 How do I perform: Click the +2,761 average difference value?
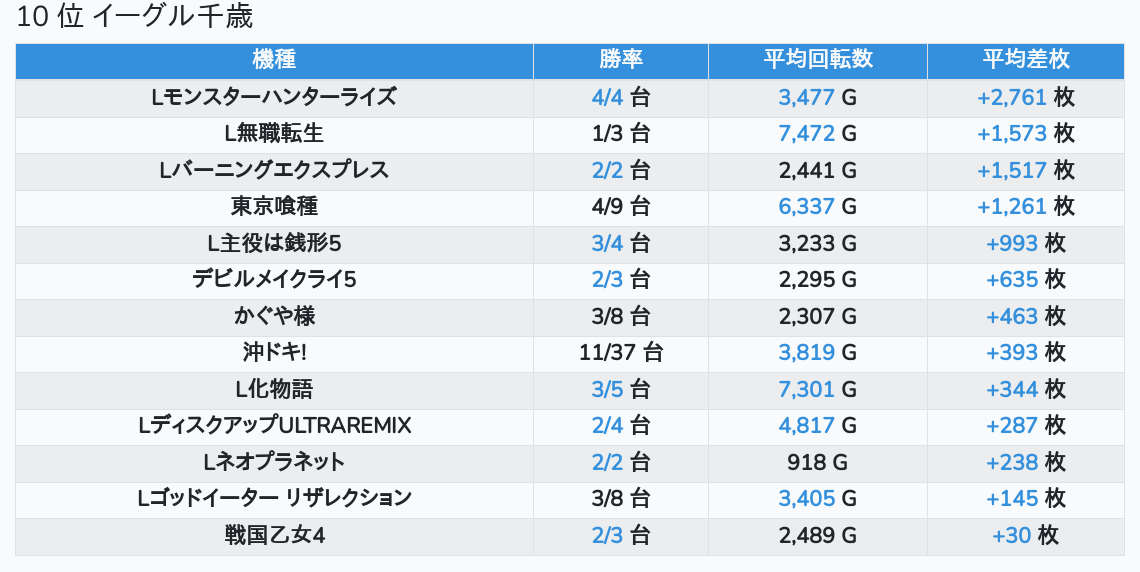coord(1011,97)
